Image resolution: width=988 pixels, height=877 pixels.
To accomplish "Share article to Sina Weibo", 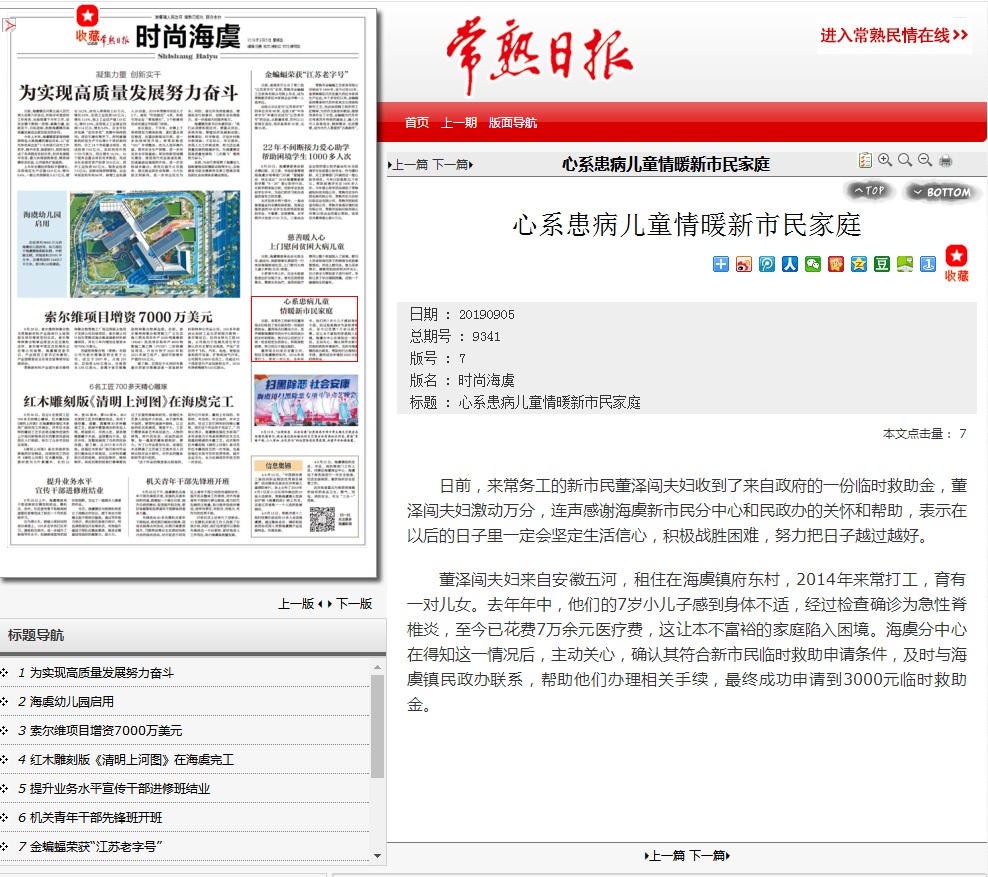I will tap(744, 264).
